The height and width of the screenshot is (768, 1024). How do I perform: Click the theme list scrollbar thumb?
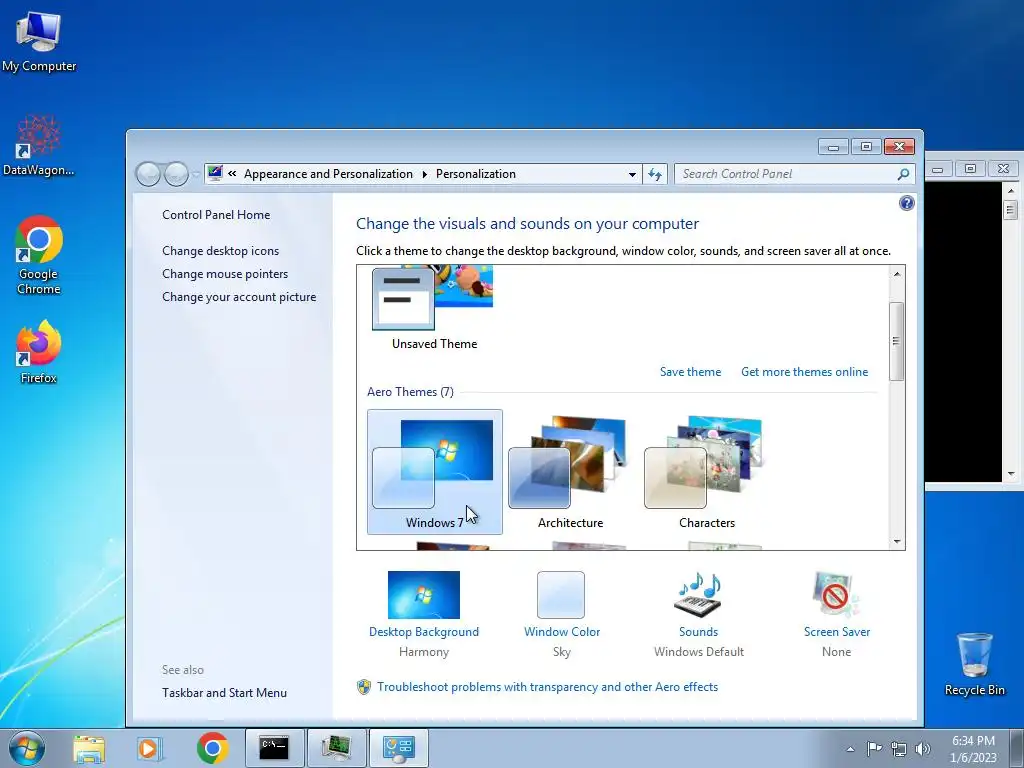pyautogui.click(x=897, y=341)
